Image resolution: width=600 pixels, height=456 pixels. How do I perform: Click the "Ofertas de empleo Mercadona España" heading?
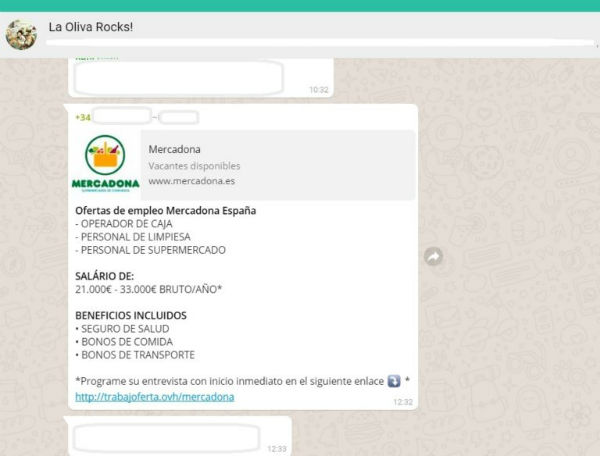coord(165,211)
